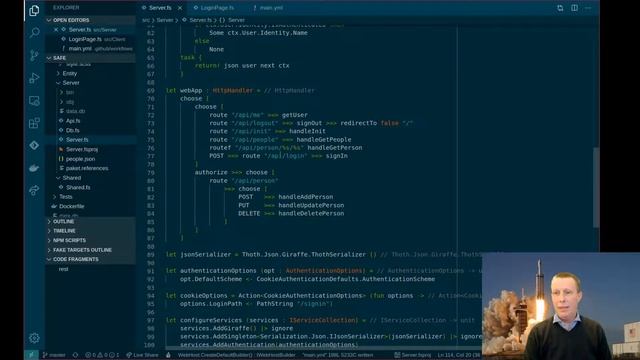Expand the NPM Scripts panel
The width and height of the screenshot is (640, 360).
(90, 240)
